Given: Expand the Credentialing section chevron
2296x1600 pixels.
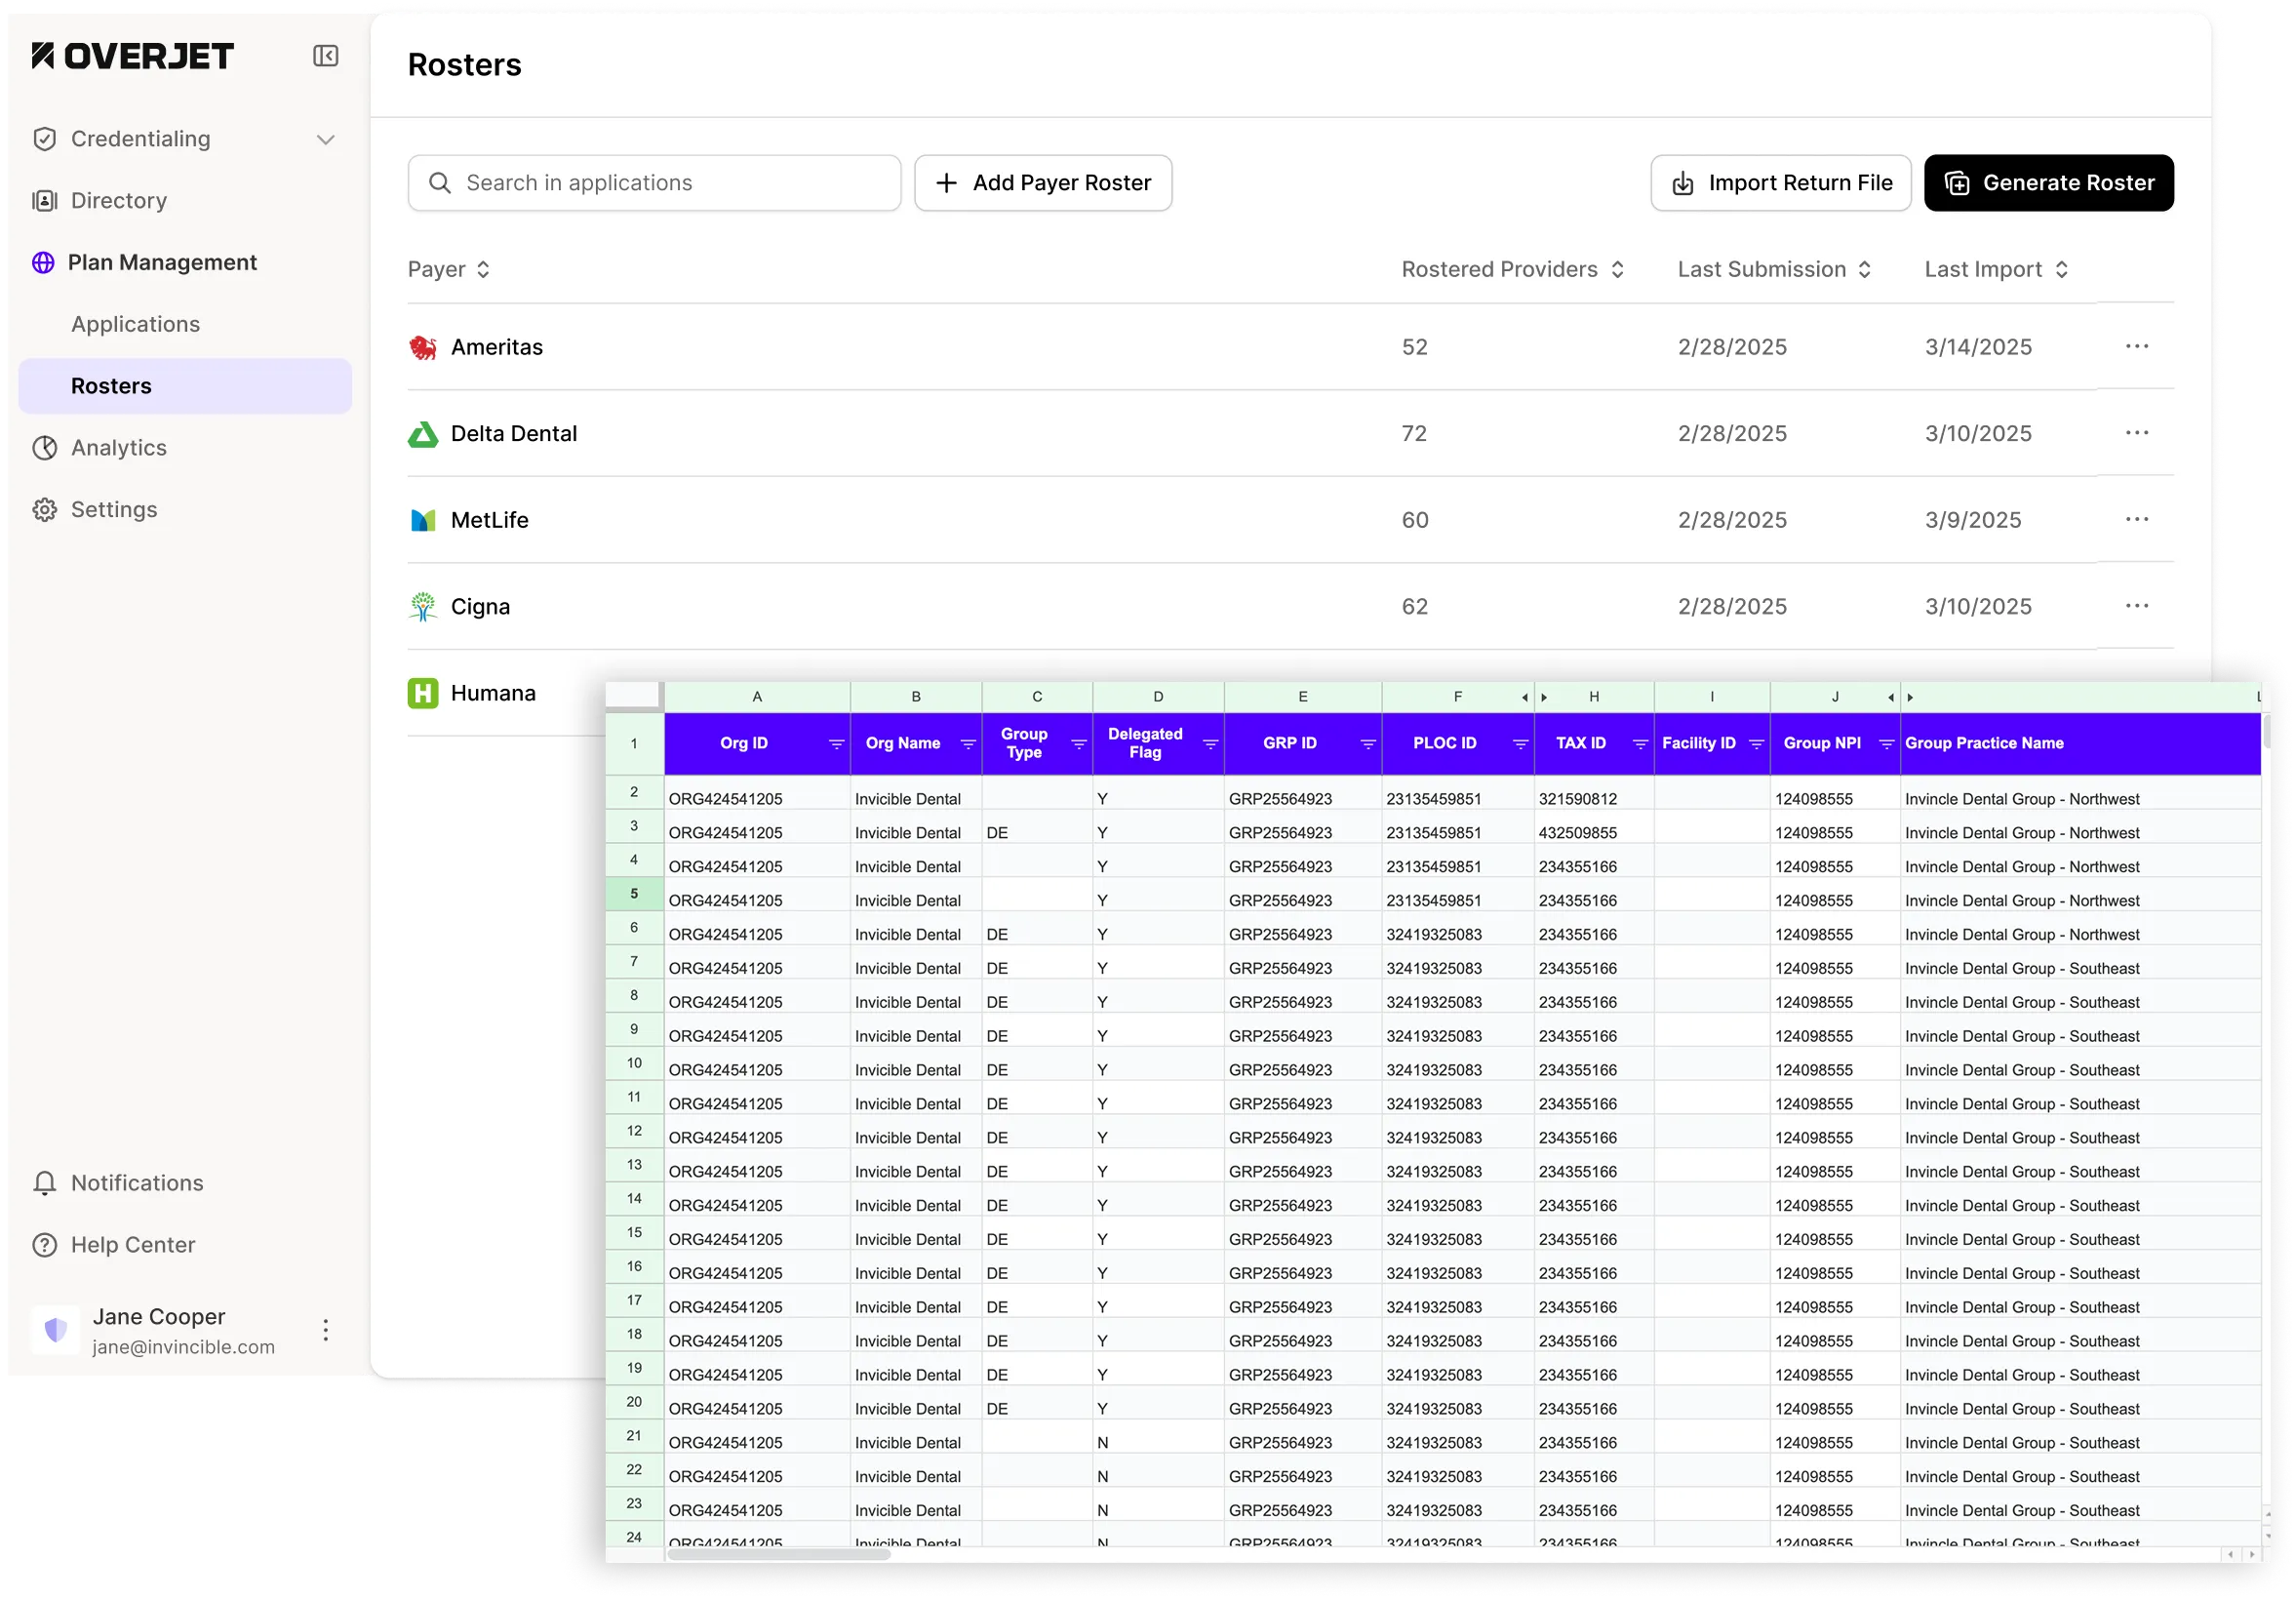Looking at the screenshot, I should coord(325,140).
